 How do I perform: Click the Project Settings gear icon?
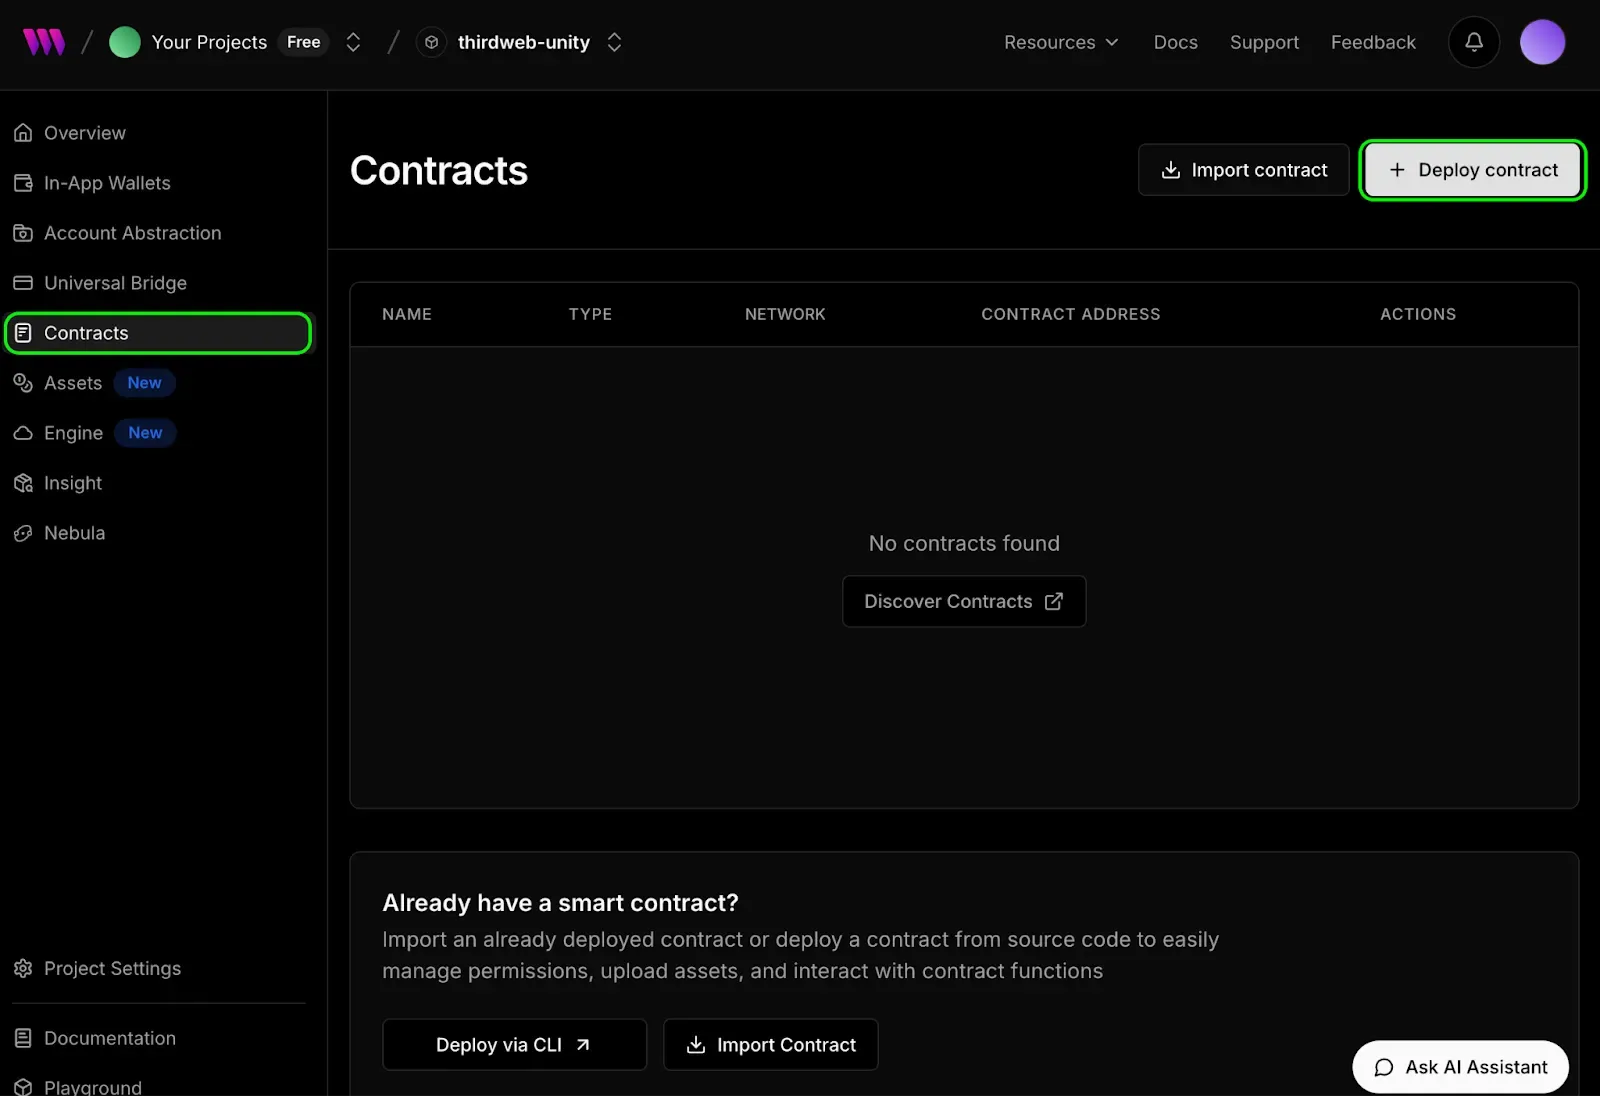[x=23, y=968]
